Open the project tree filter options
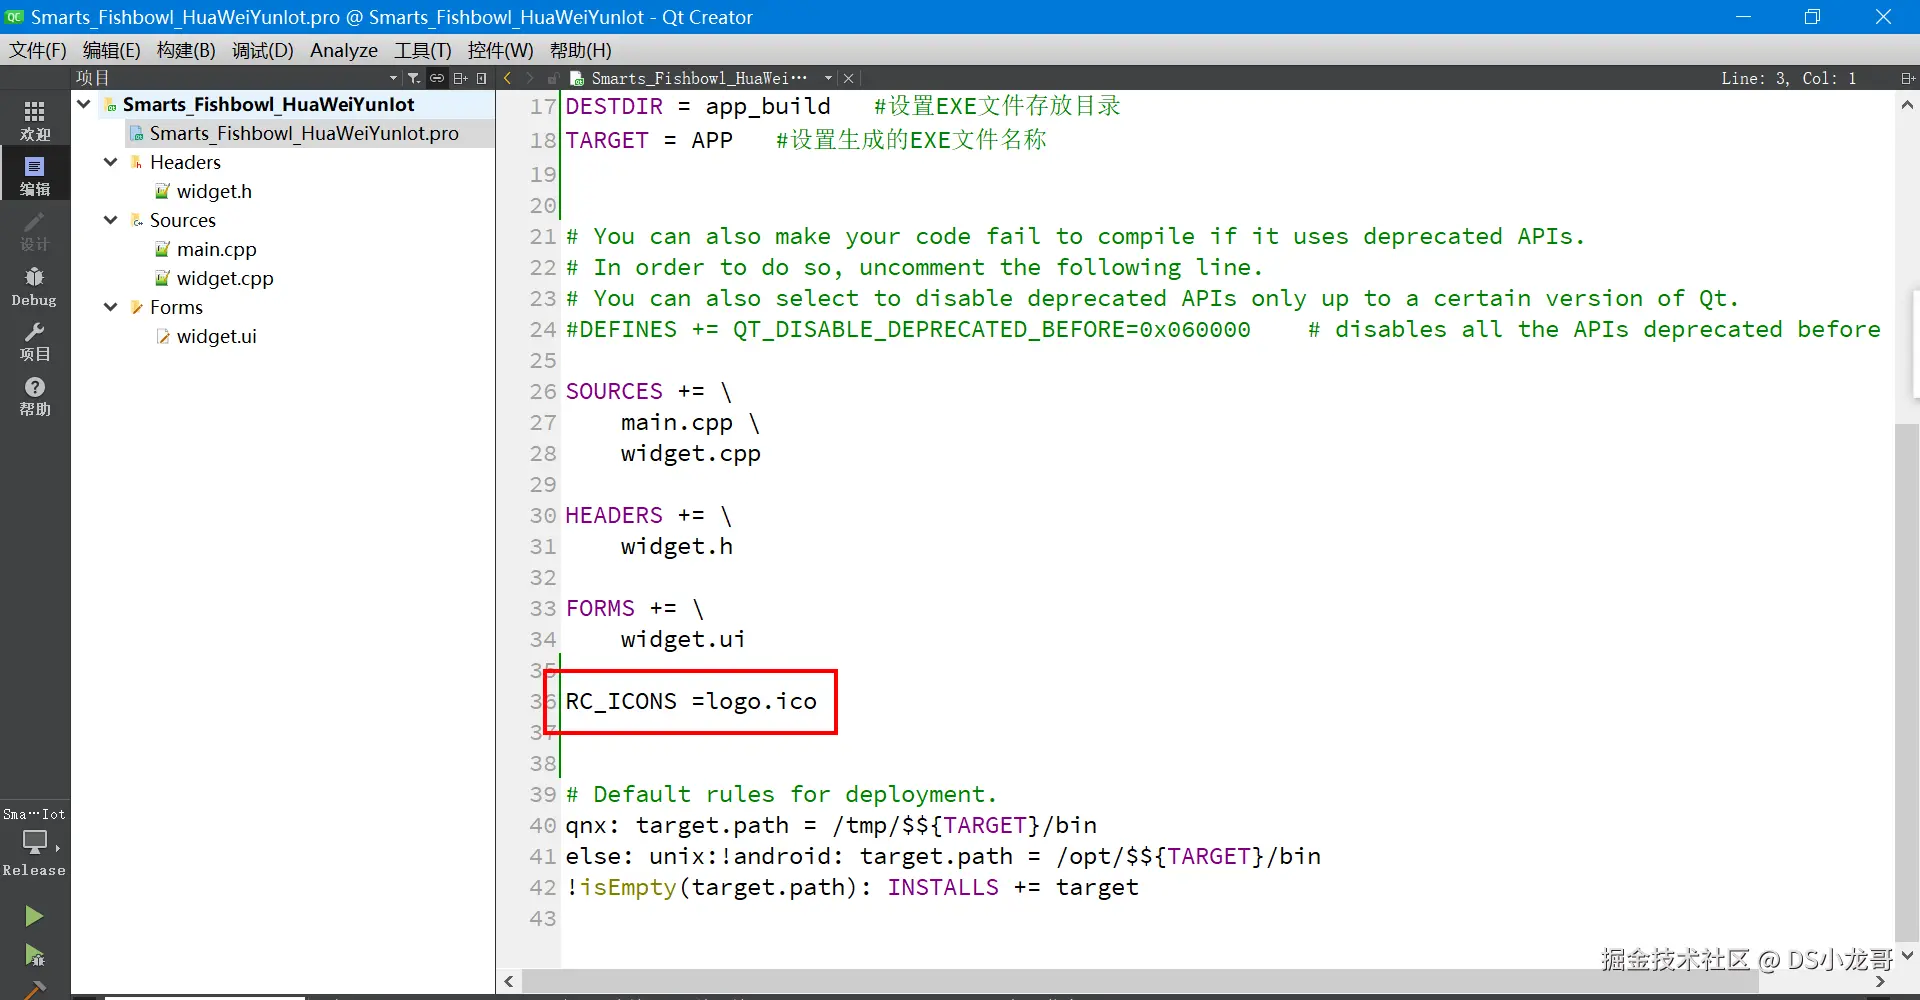The image size is (1920, 1000). point(414,78)
